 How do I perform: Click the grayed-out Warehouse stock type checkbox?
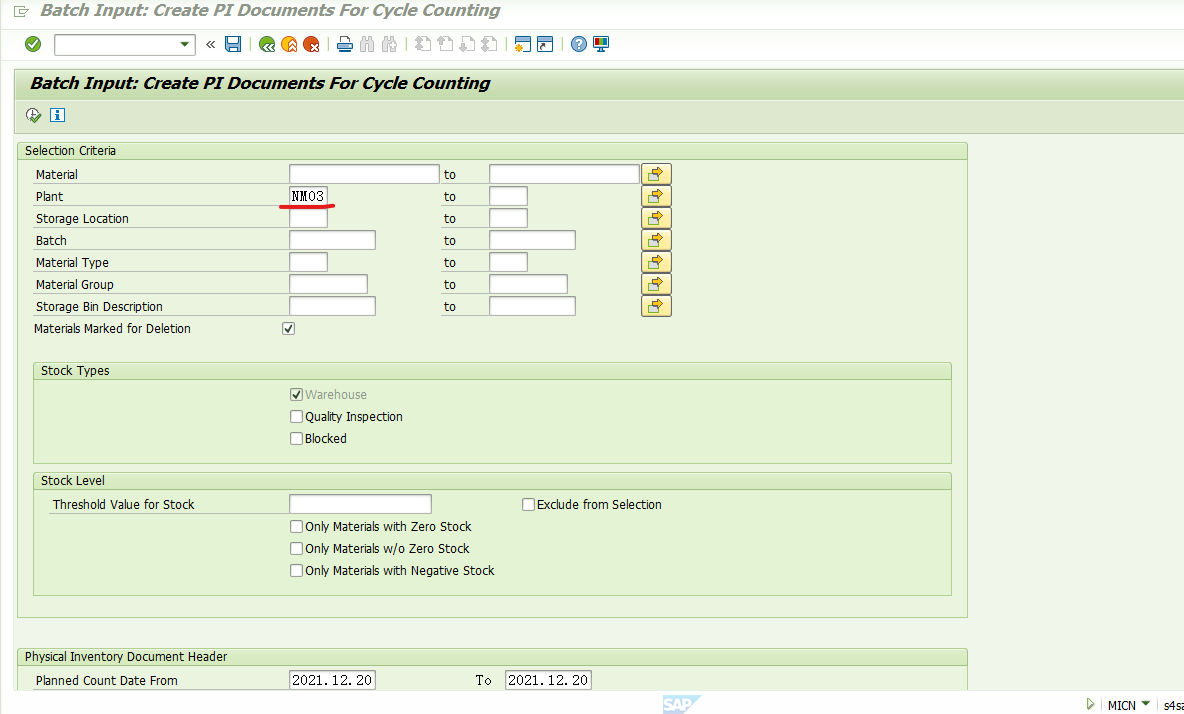tap(297, 395)
